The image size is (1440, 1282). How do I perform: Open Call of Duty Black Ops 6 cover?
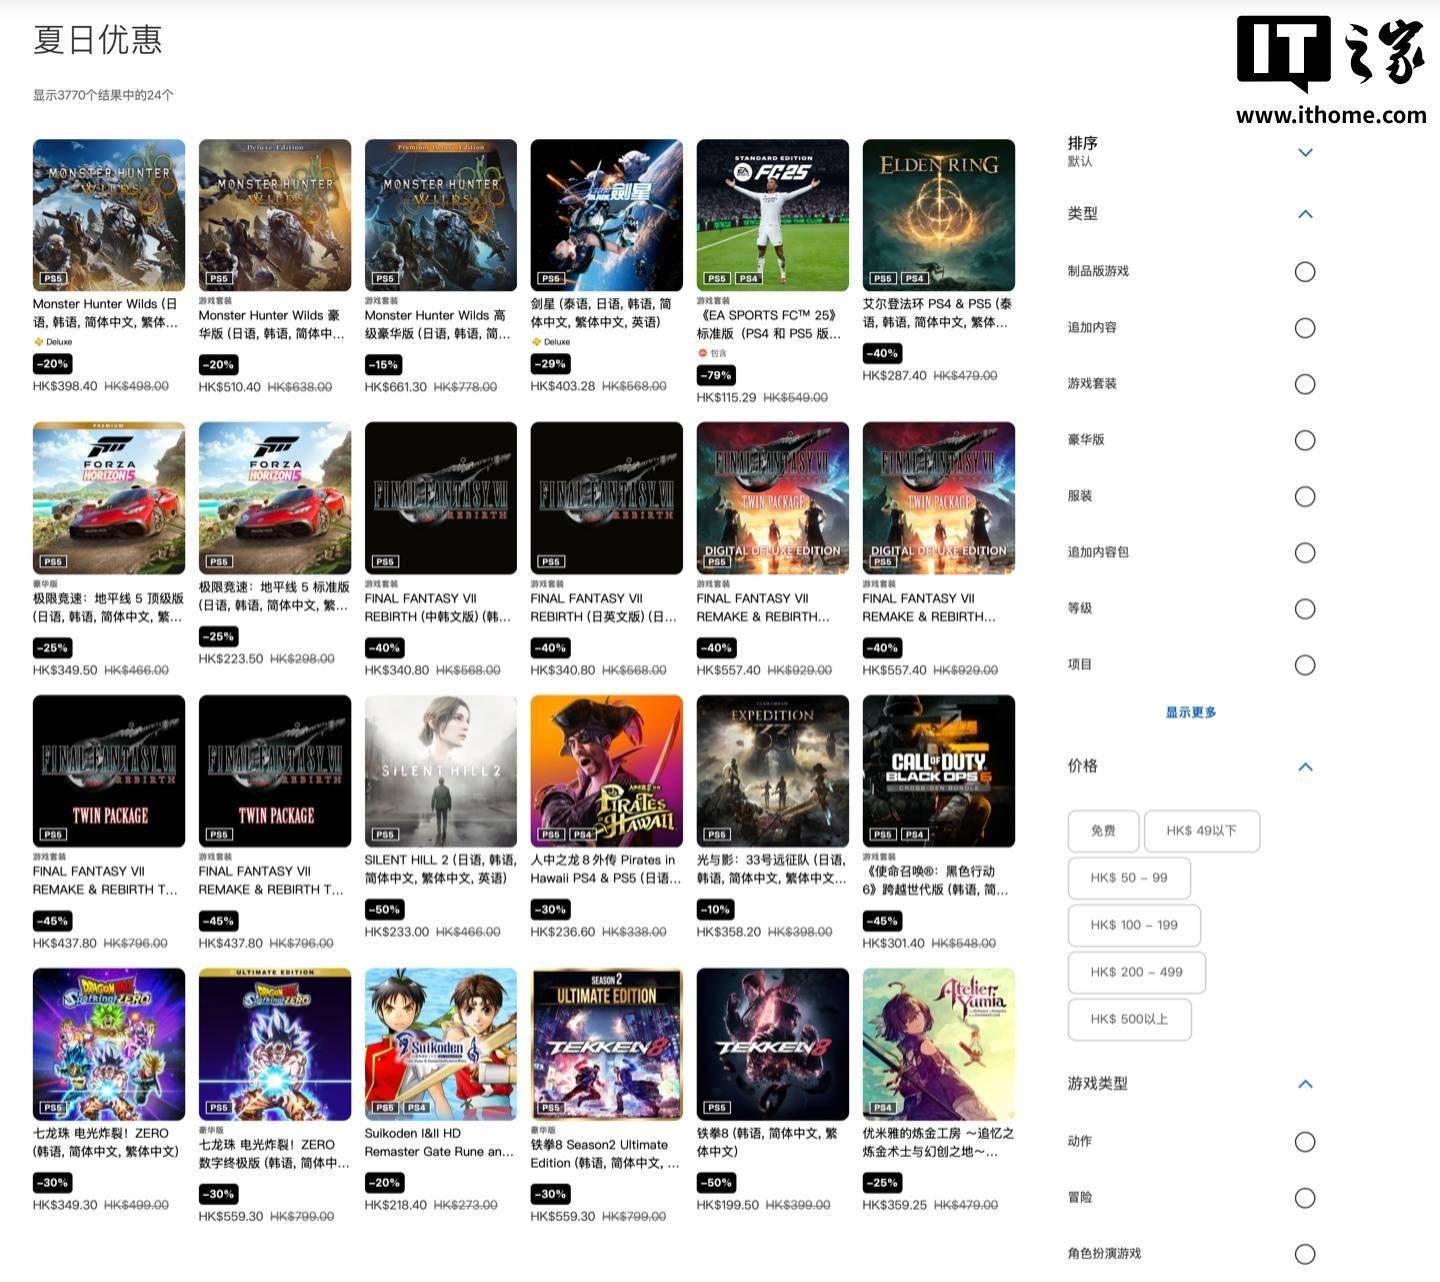(x=939, y=771)
